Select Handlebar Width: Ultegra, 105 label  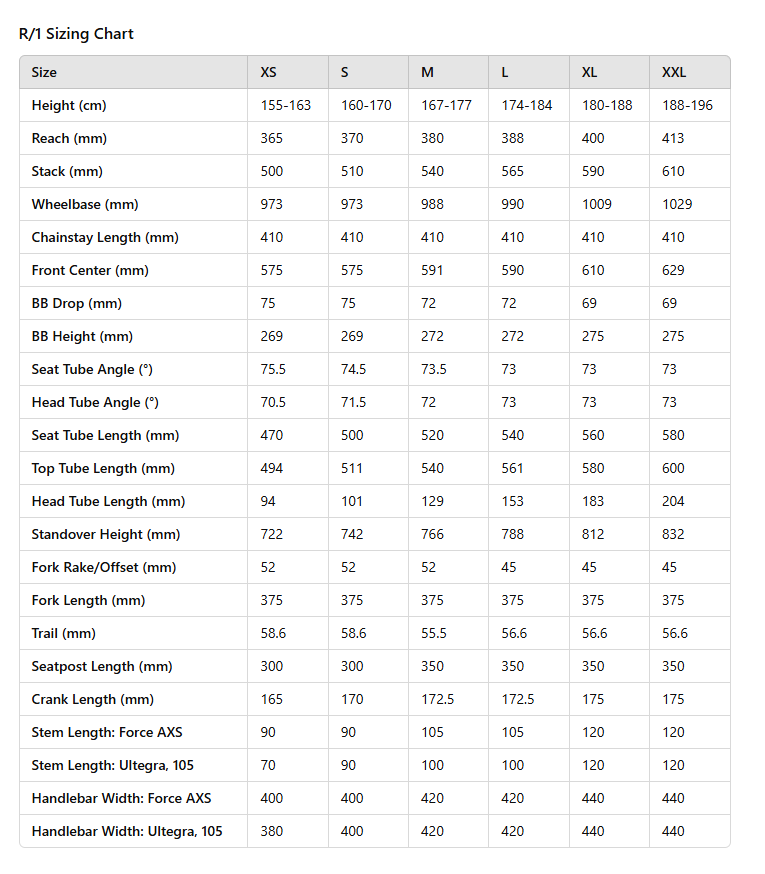(x=127, y=831)
